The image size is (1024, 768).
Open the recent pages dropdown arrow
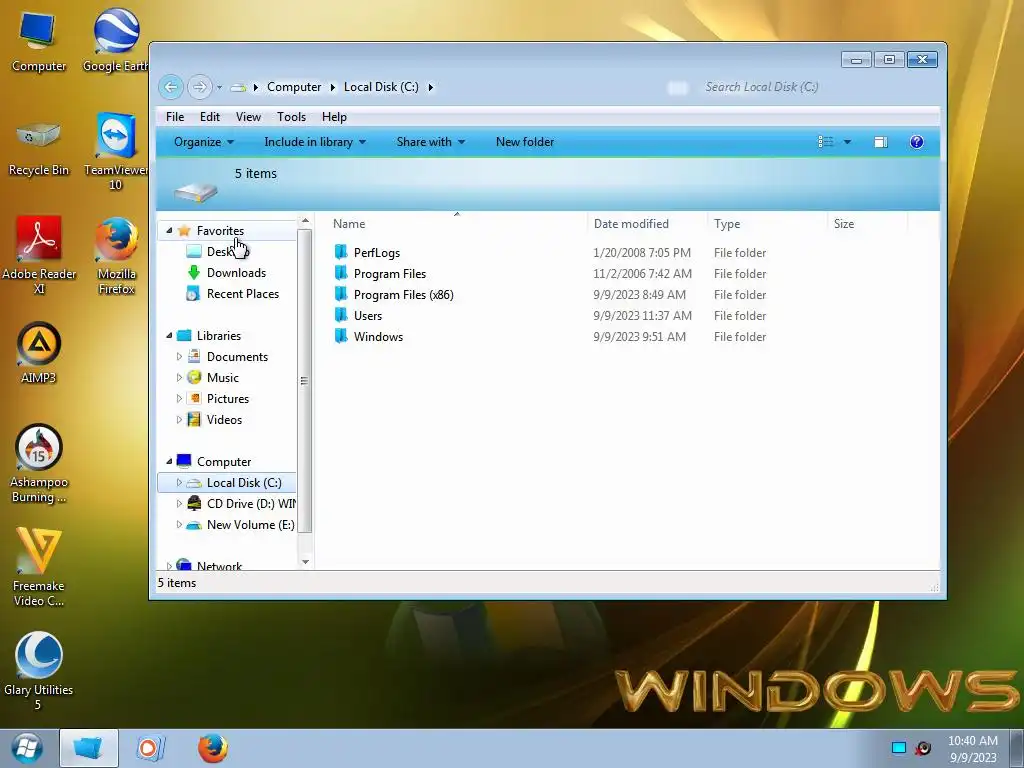tap(219, 88)
